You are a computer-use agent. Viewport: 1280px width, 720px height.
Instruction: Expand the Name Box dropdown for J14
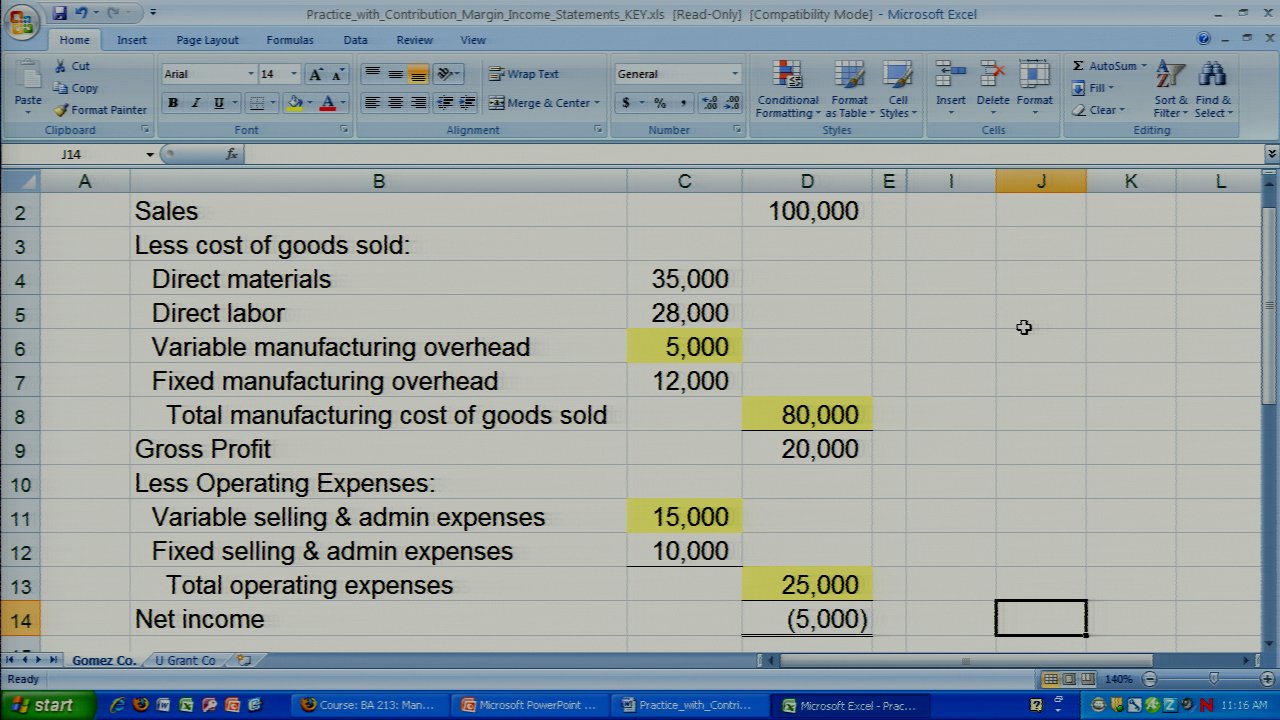150,155
